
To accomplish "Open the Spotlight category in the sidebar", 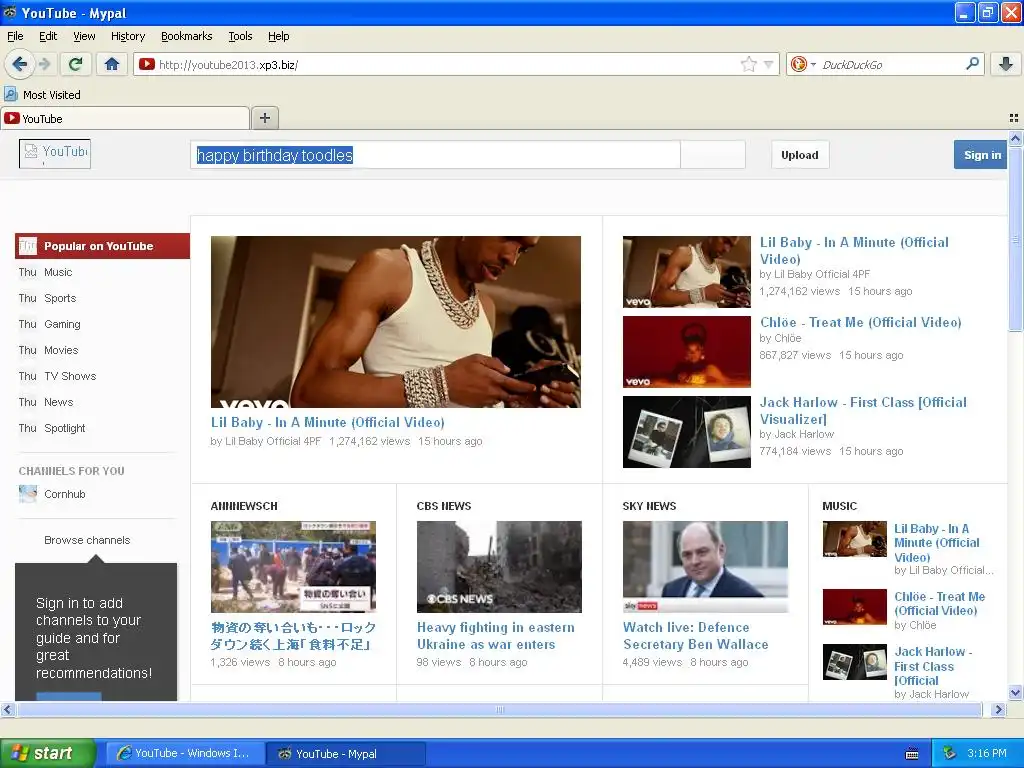I will click(65, 428).
